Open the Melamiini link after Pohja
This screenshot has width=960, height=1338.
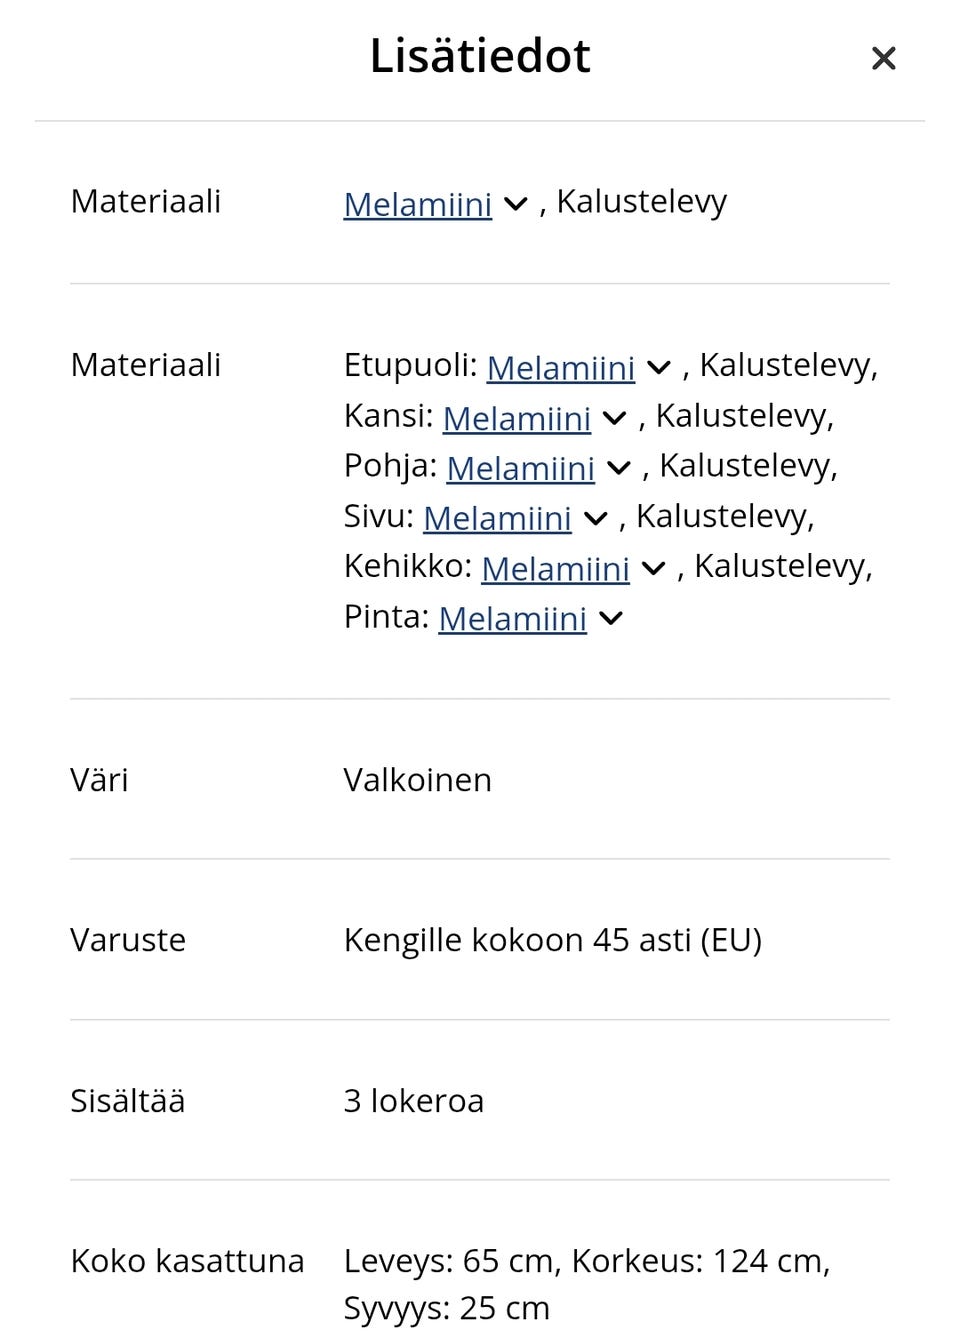(521, 468)
